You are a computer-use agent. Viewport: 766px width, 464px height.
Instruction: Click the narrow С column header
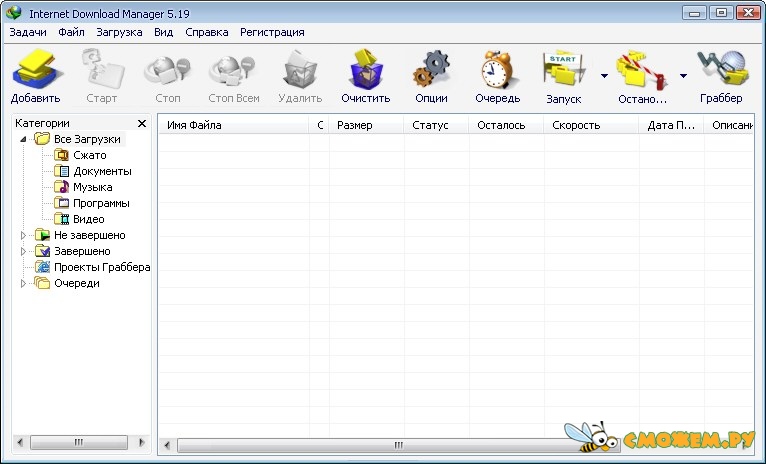pos(319,125)
